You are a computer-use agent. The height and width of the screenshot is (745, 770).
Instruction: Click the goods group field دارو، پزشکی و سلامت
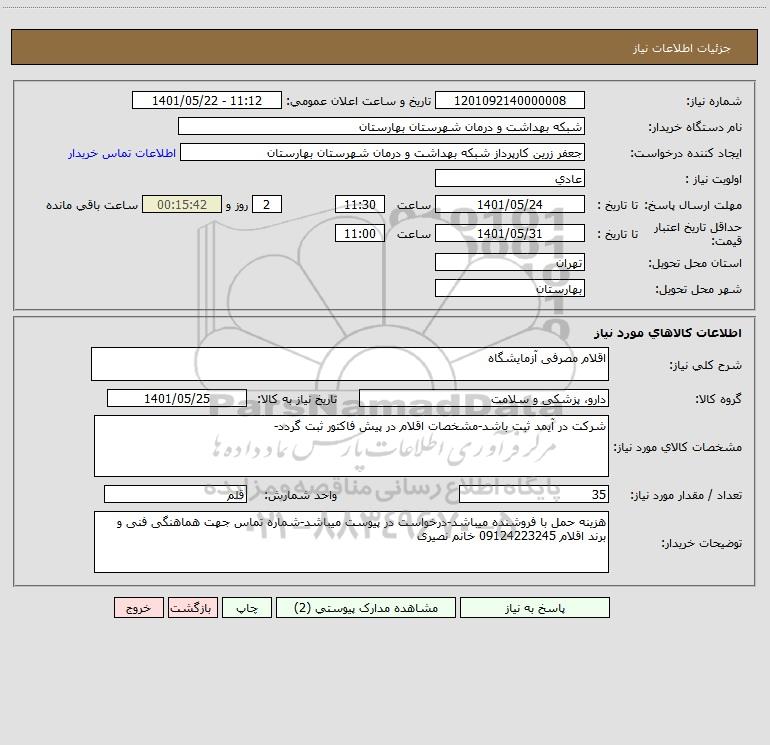click(484, 399)
